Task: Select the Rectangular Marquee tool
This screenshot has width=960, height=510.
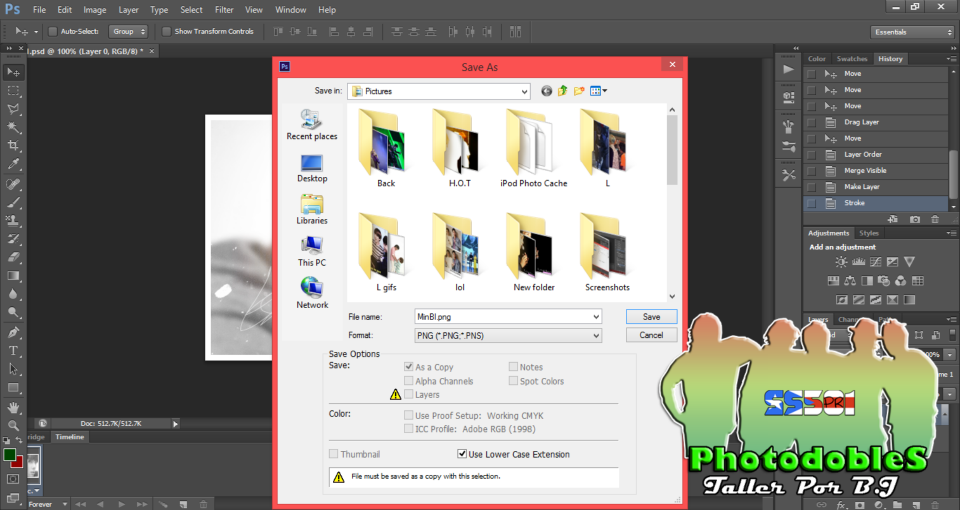Action: 13,91
